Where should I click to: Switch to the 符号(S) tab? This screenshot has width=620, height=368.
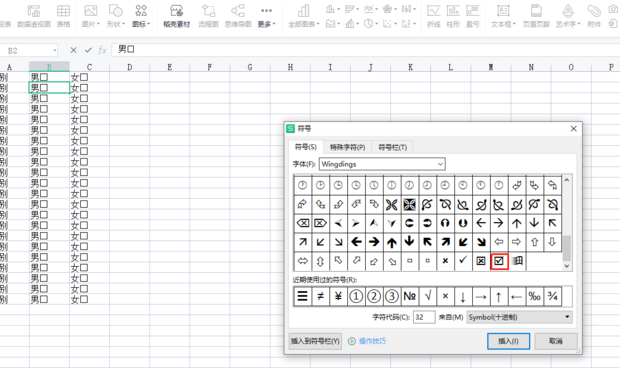pyautogui.click(x=306, y=147)
